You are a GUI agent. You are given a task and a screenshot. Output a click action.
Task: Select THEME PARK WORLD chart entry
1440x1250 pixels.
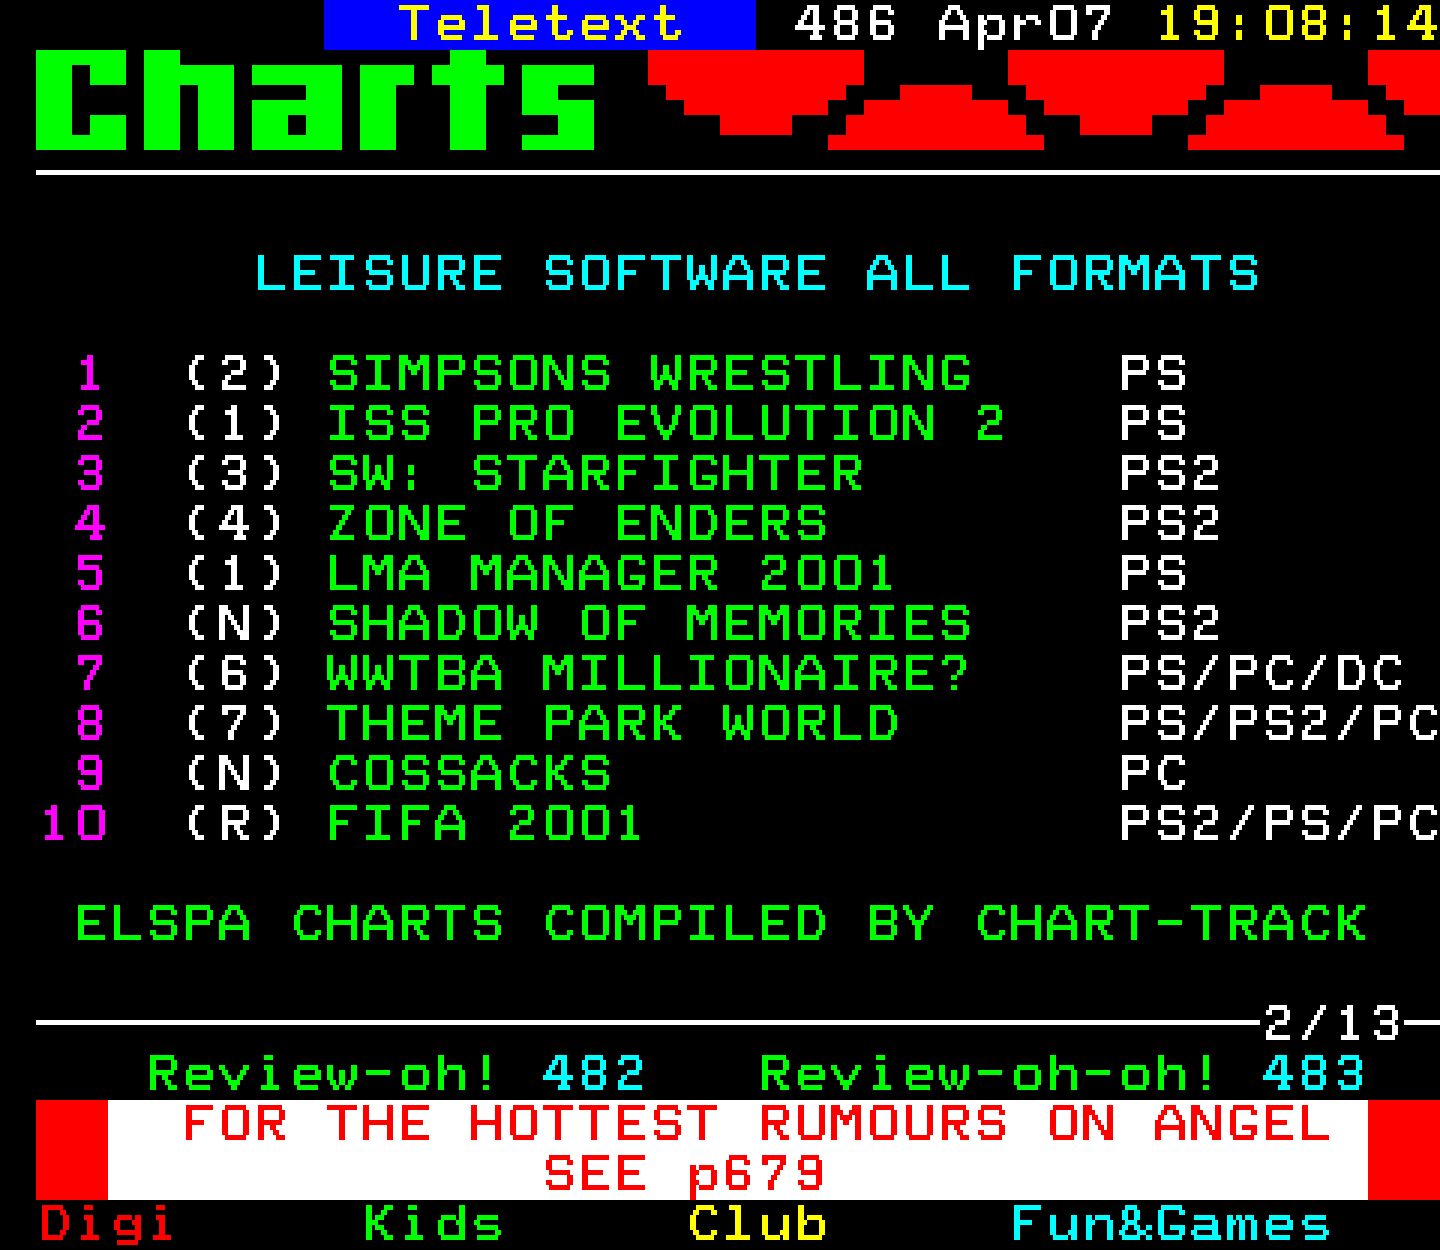tap(614, 724)
